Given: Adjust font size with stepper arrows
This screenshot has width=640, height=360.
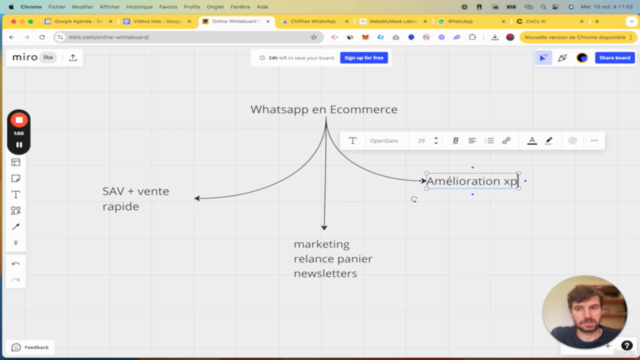Looking at the screenshot, I should 436,141.
